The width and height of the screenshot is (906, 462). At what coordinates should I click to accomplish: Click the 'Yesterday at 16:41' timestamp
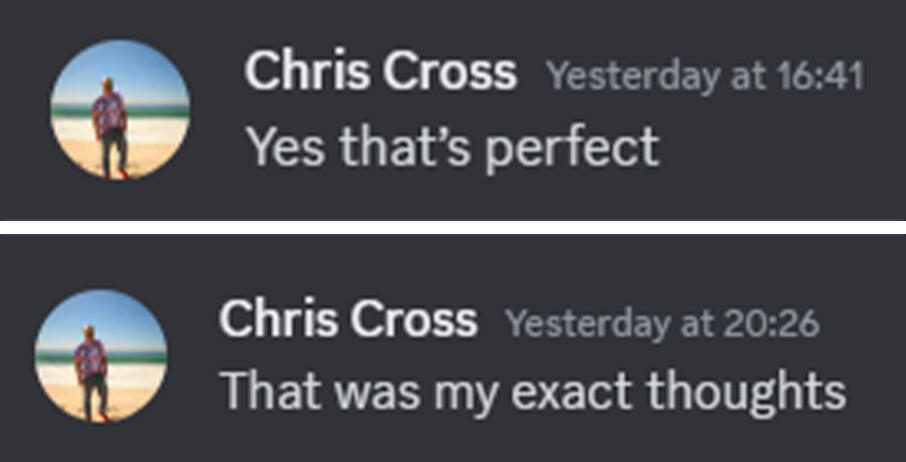[x=705, y=76]
